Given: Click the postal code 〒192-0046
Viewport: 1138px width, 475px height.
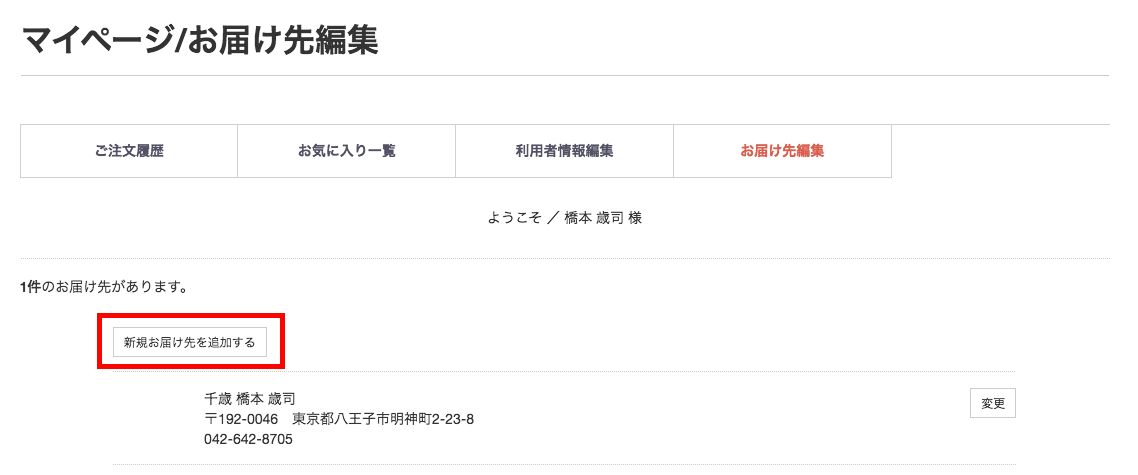Looking at the screenshot, I should tap(240, 418).
